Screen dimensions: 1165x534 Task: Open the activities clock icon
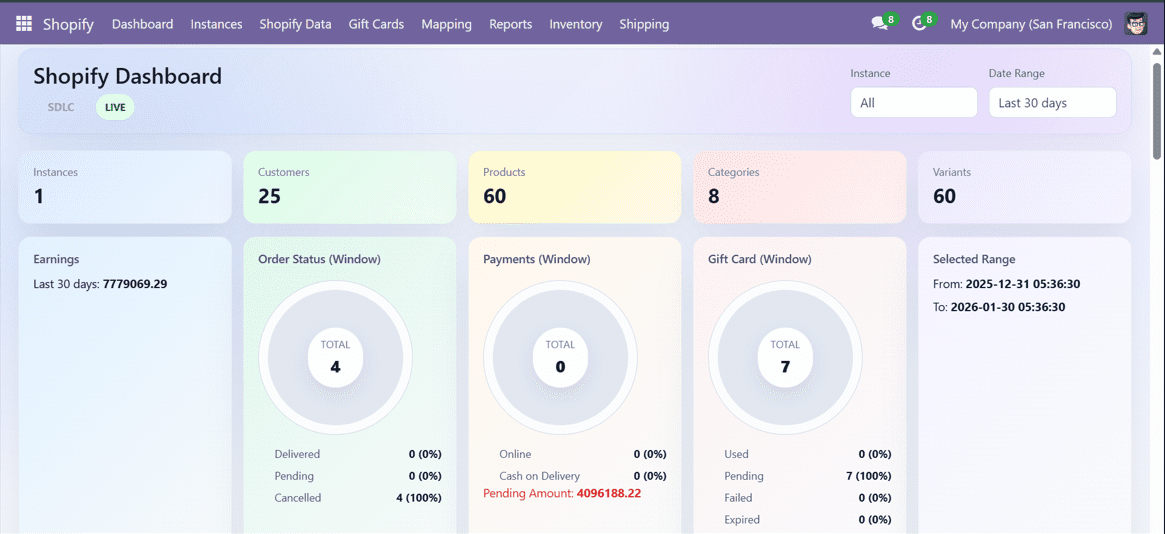tap(919, 24)
